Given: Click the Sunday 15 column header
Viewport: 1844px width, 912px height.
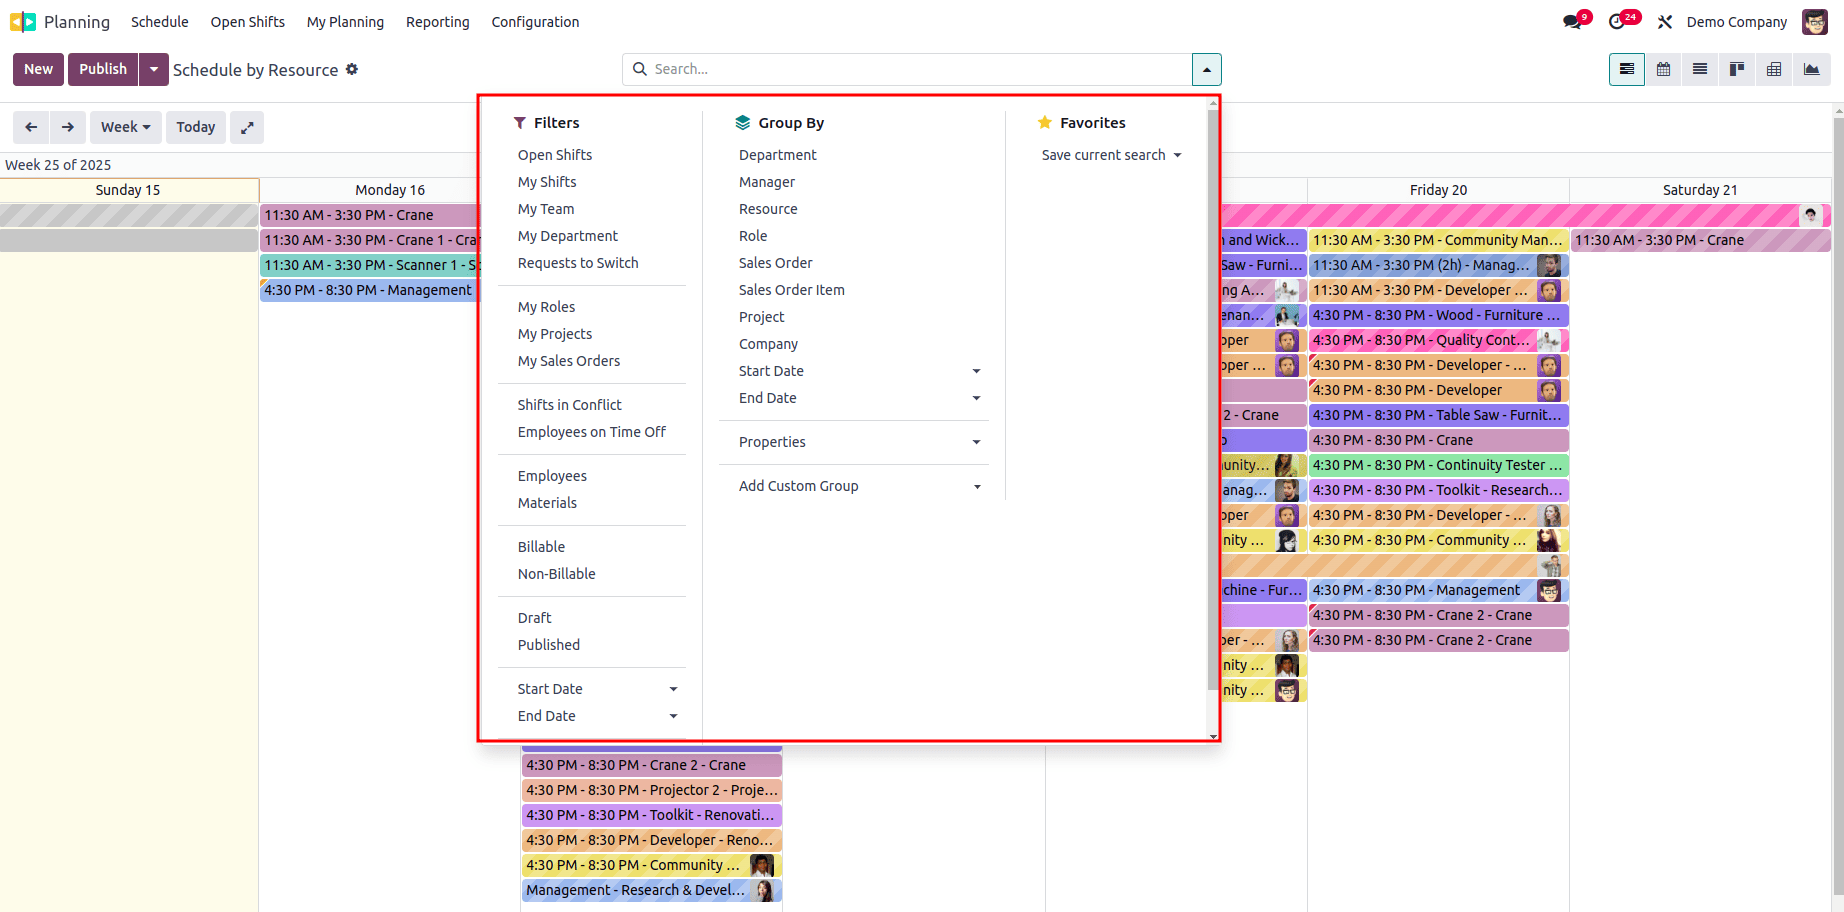Looking at the screenshot, I should click(x=128, y=190).
